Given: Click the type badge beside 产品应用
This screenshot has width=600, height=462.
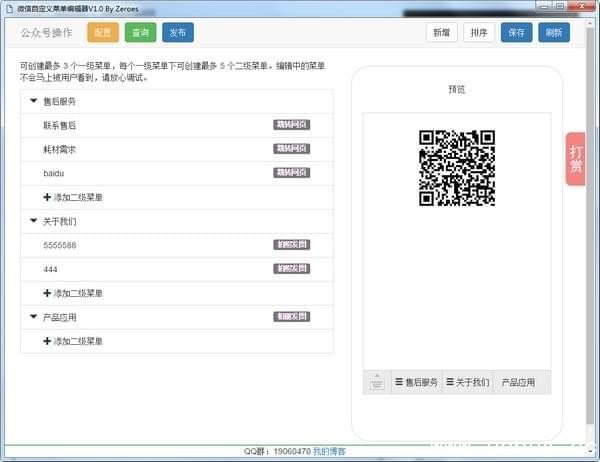Looking at the screenshot, I should pos(292,317).
